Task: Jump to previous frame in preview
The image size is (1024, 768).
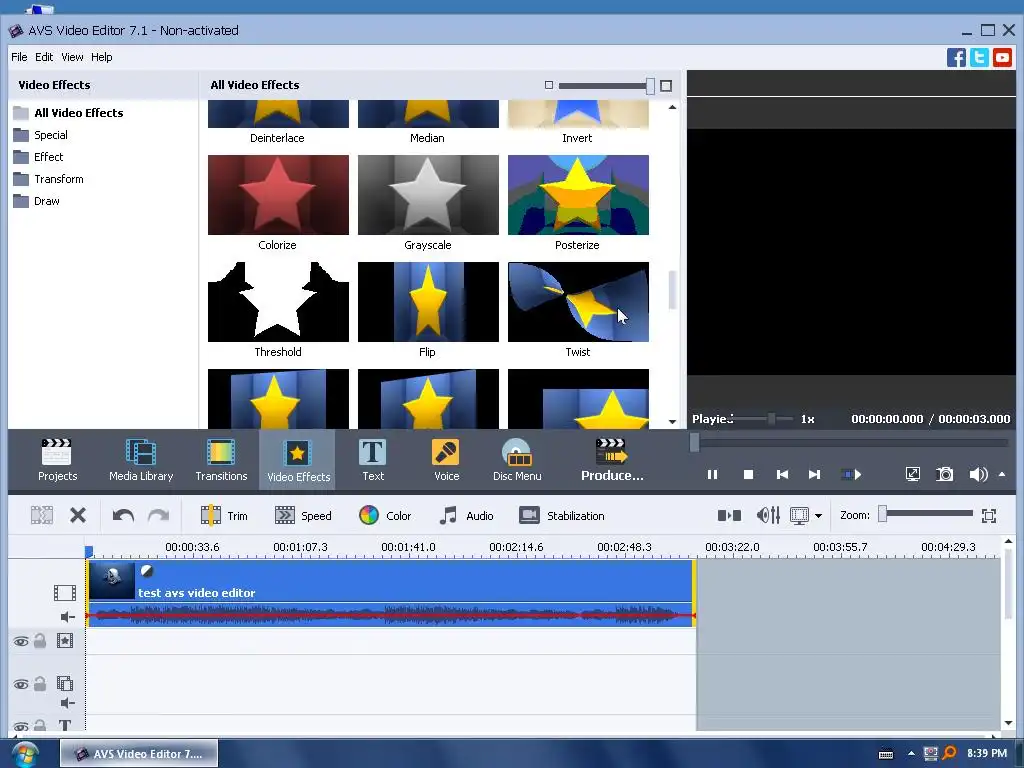Action: (x=782, y=475)
